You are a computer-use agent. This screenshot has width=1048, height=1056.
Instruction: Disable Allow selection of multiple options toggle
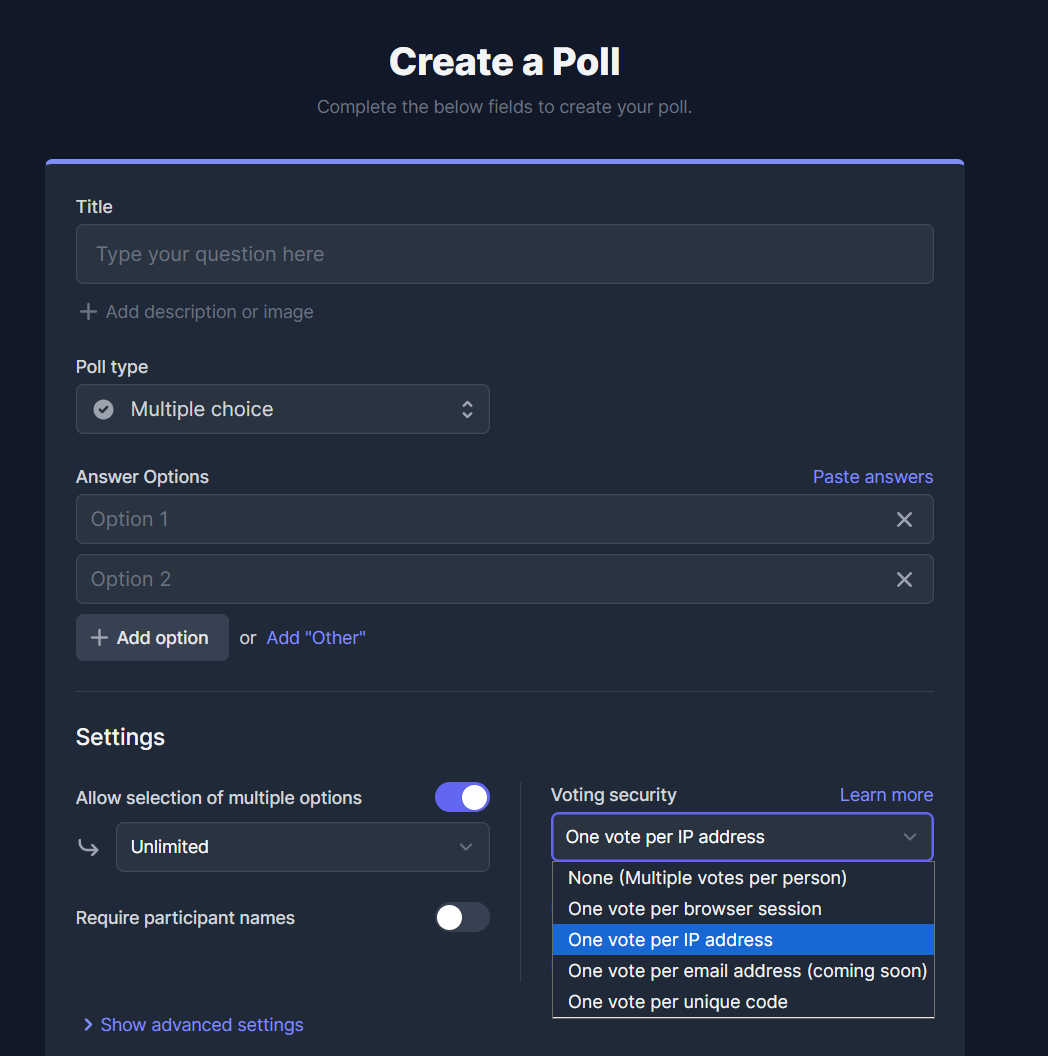point(462,797)
